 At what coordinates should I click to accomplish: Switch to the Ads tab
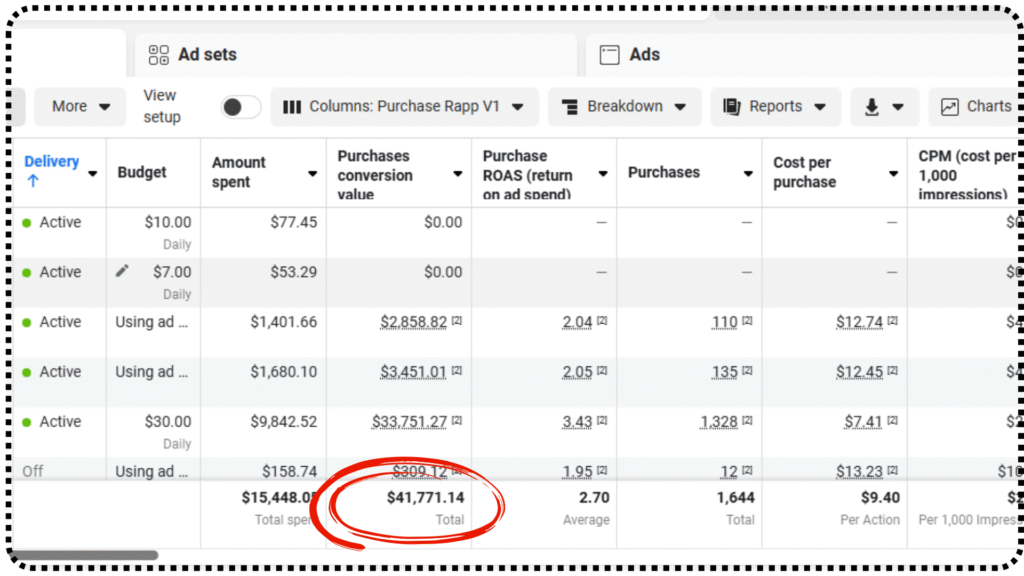click(x=644, y=55)
